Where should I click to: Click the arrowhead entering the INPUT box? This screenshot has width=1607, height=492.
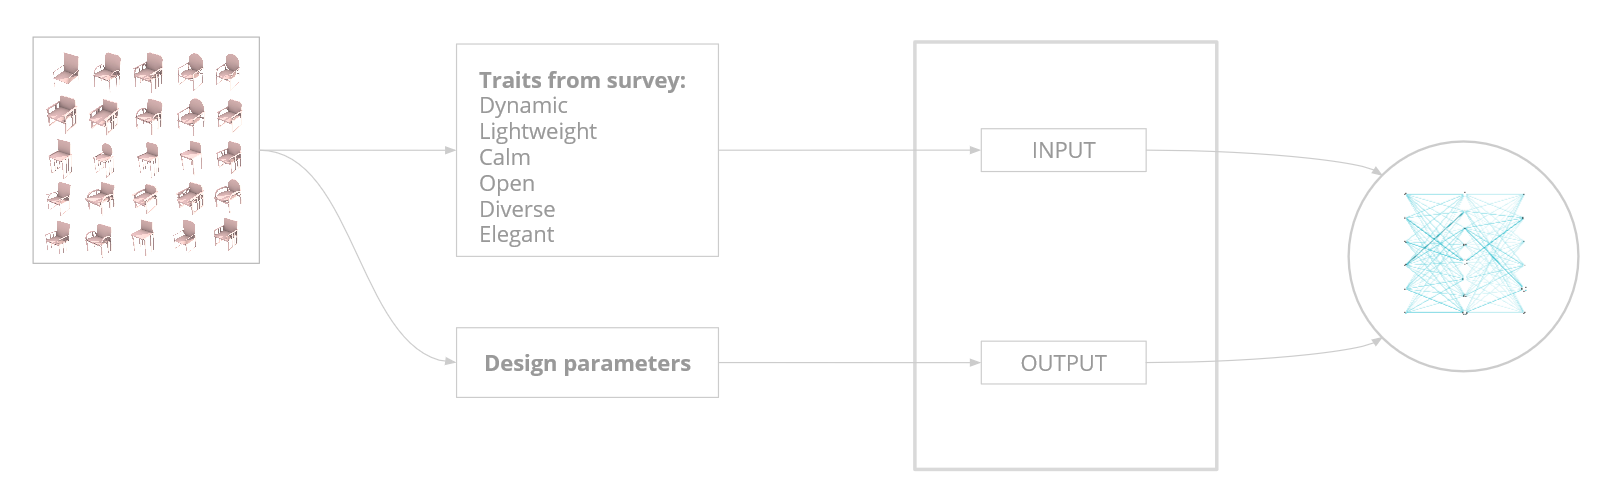975,151
